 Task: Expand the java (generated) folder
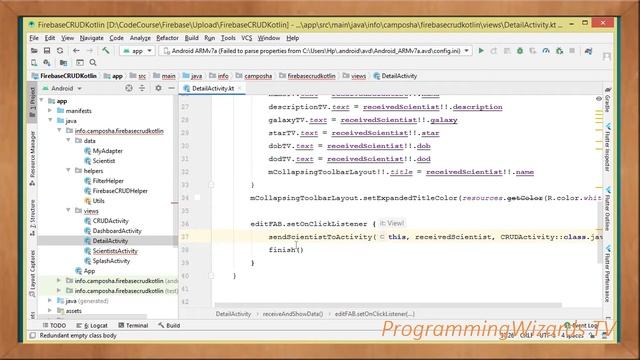click(50, 301)
